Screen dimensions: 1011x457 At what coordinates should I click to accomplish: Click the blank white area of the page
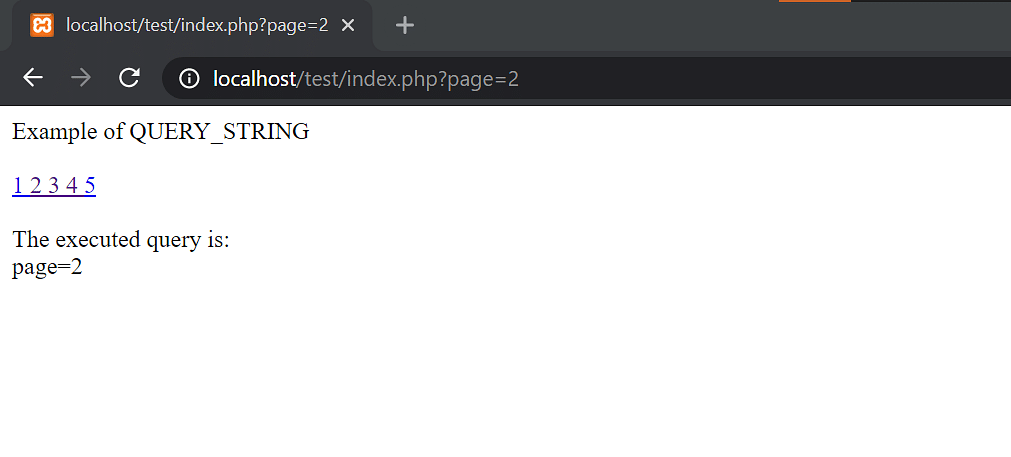(600, 360)
